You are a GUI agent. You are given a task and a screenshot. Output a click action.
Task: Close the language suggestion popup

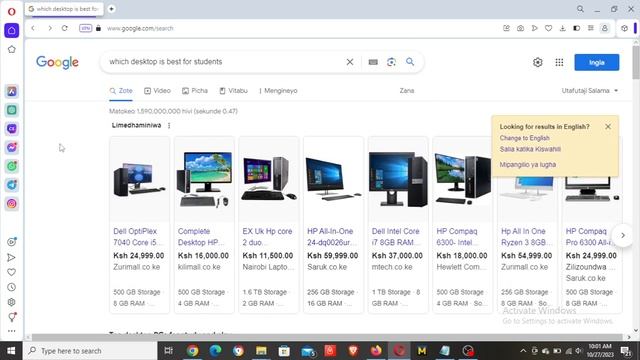coord(608,127)
